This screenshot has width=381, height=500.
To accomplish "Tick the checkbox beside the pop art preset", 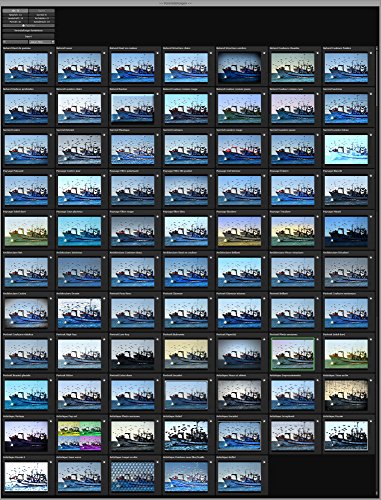I will 104,422.
